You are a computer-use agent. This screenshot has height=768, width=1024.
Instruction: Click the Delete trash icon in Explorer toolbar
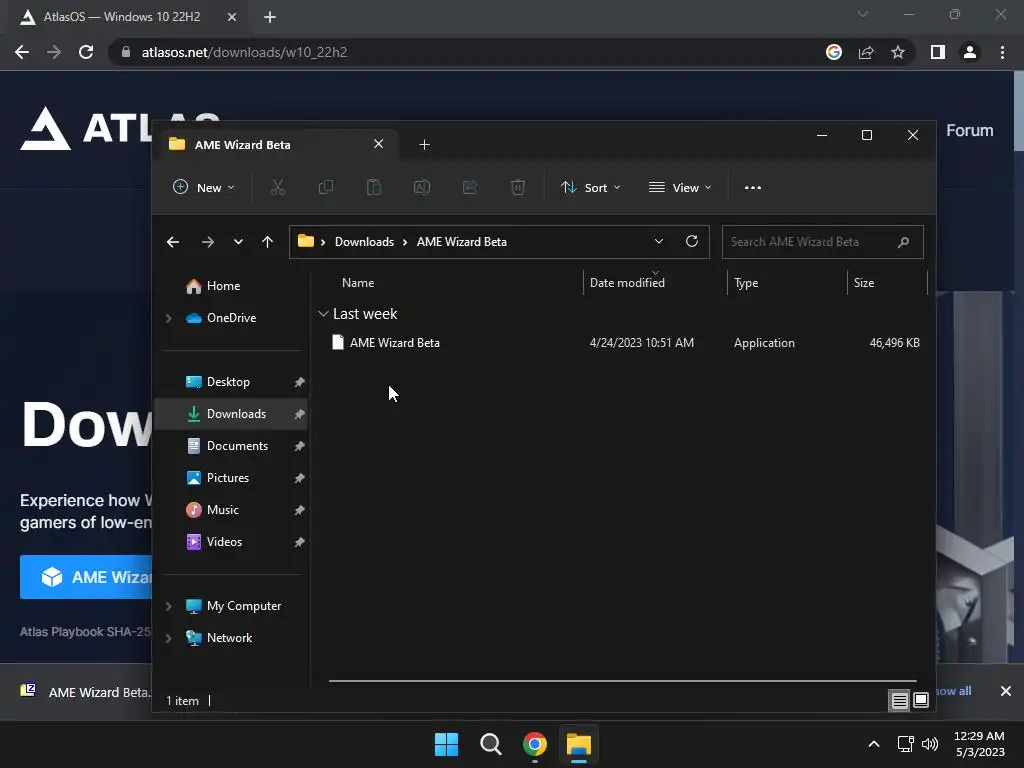tap(517, 188)
